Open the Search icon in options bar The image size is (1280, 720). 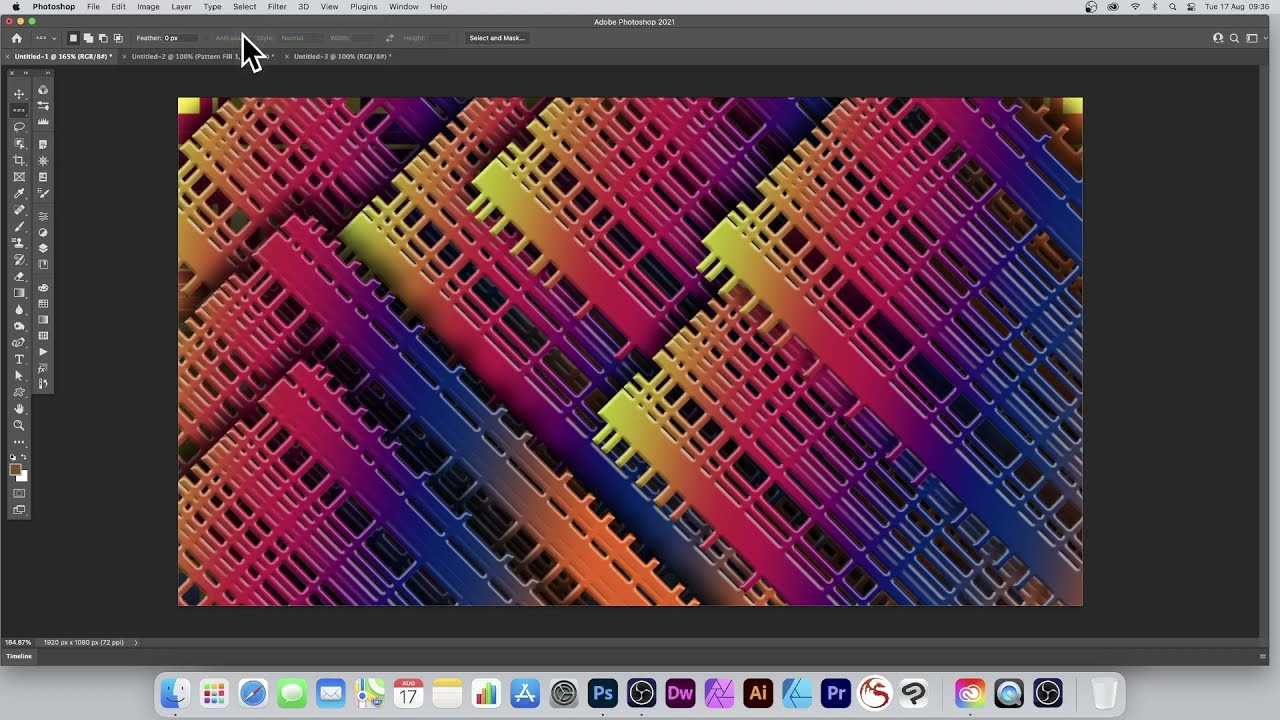[1234, 38]
